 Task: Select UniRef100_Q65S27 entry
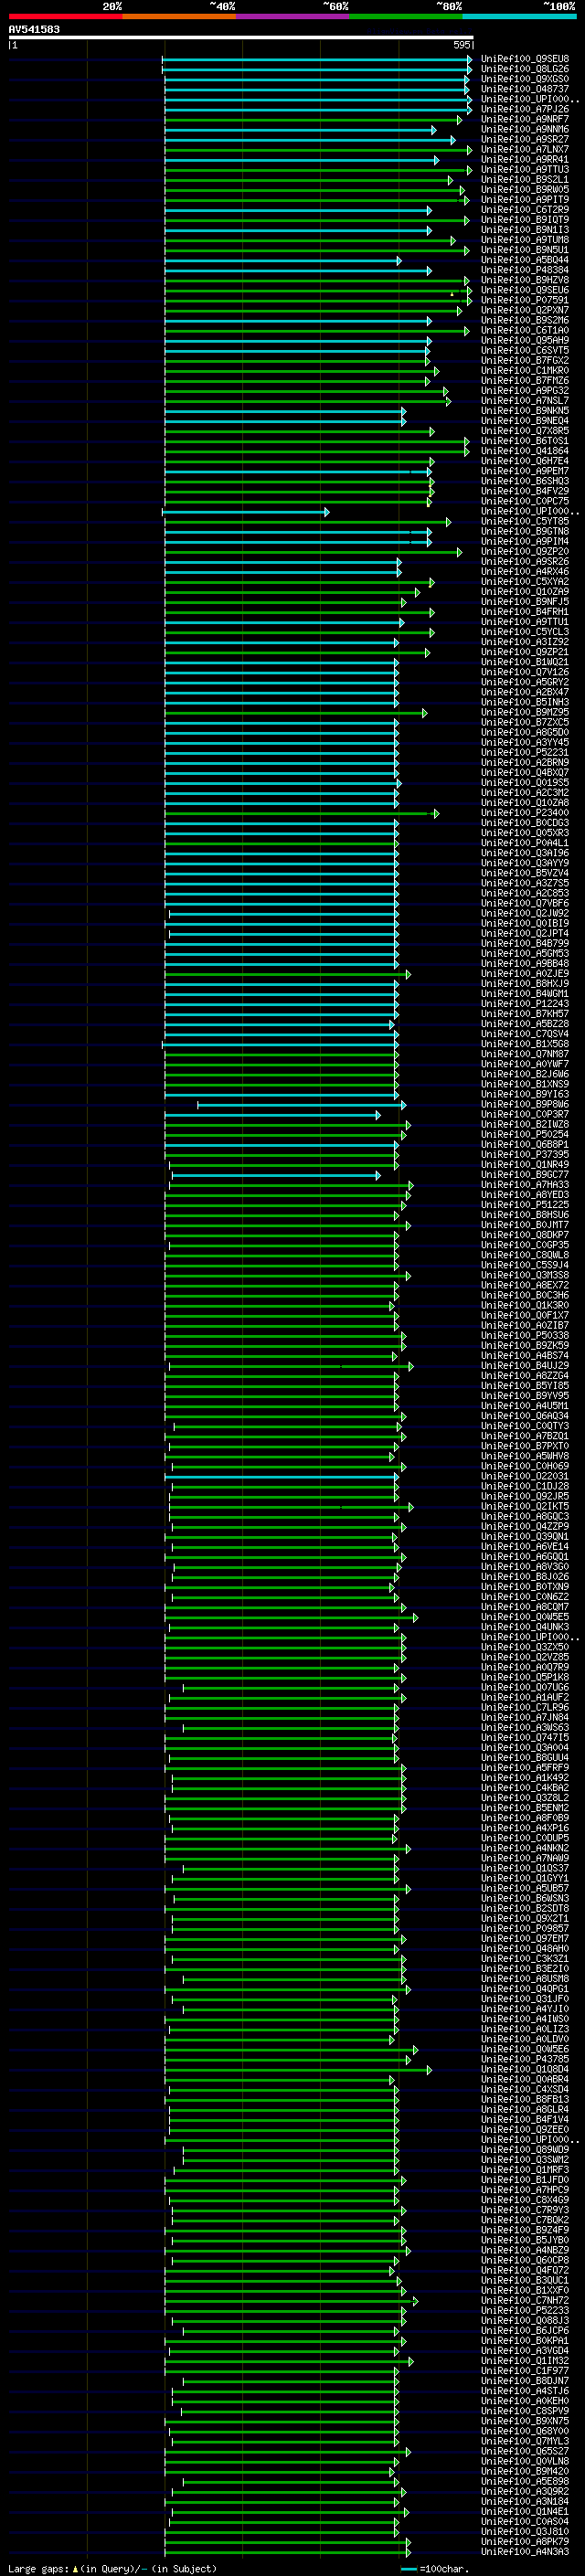[x=525, y=2451]
